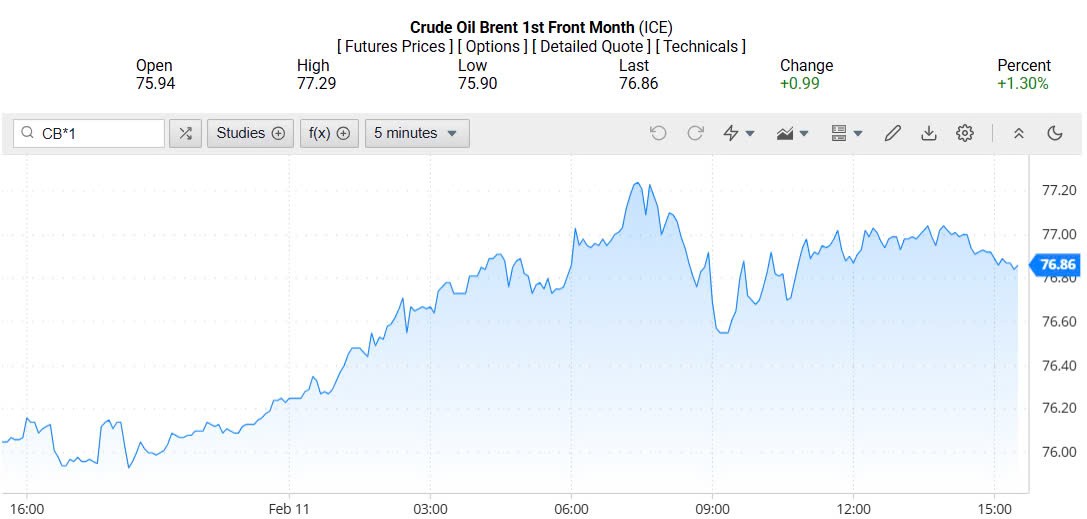Click the f(x) expression button
Screen dimensions: 1087x519
(329, 133)
